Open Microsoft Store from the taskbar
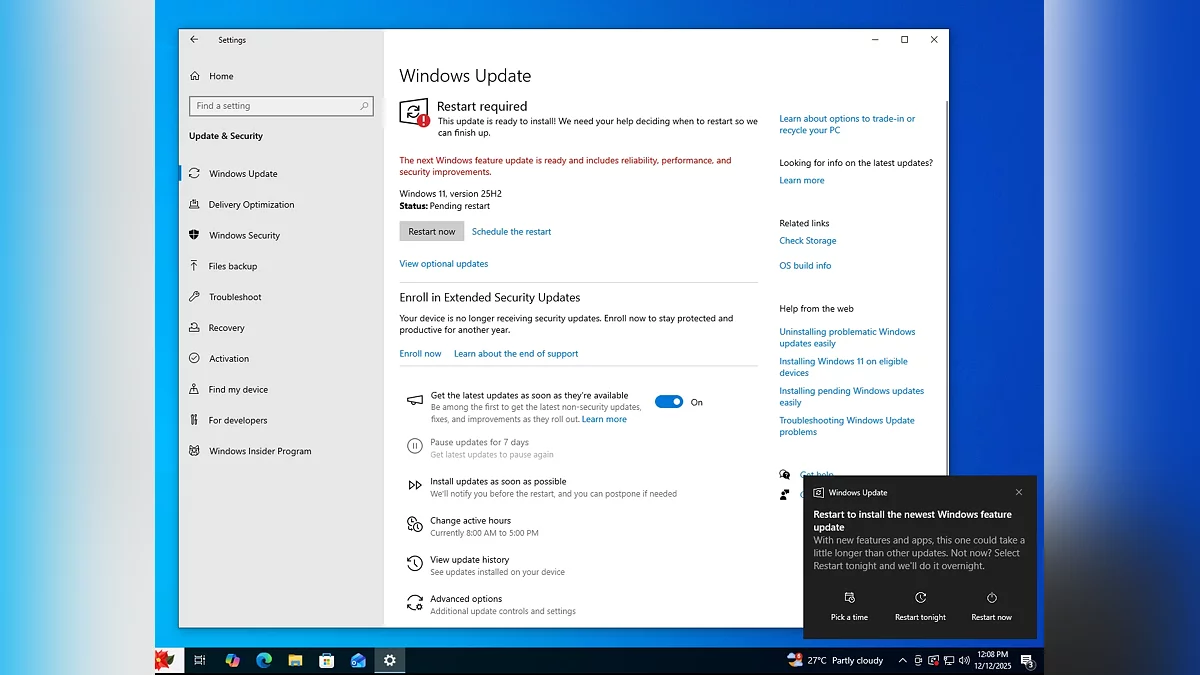 tap(326, 660)
